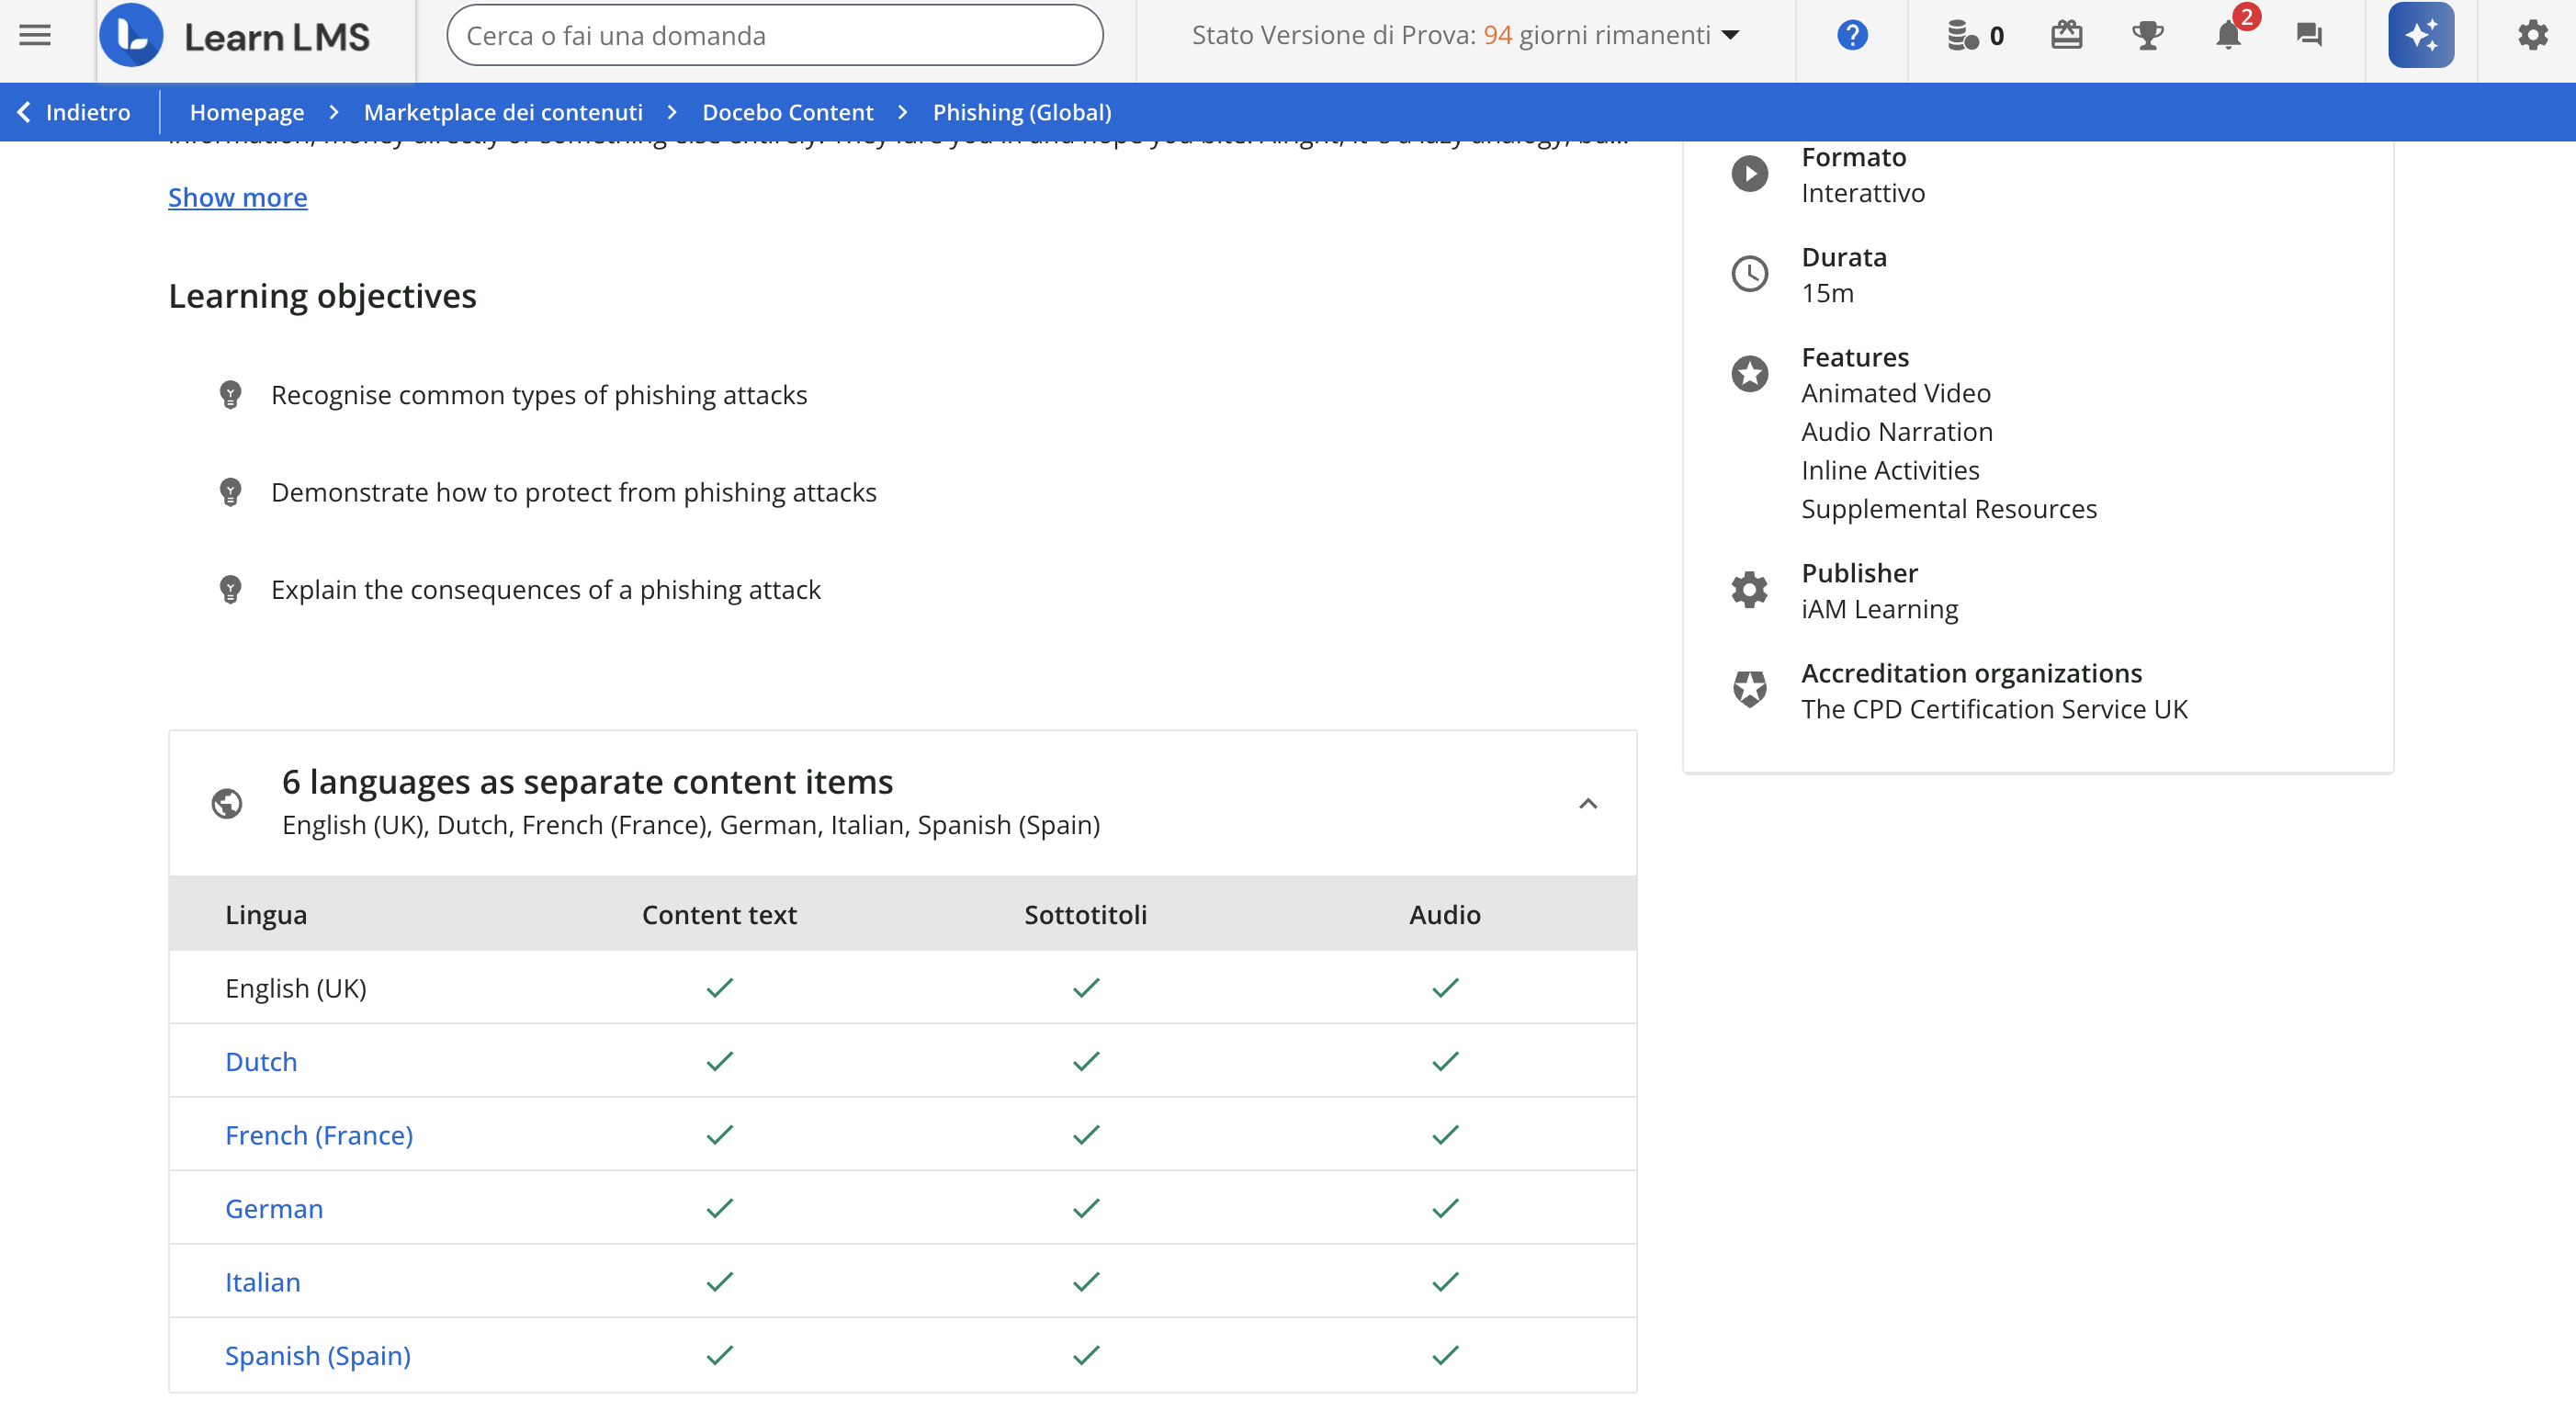The width and height of the screenshot is (2576, 1411).
Task: Open the French (France) language version
Action: (318, 1135)
